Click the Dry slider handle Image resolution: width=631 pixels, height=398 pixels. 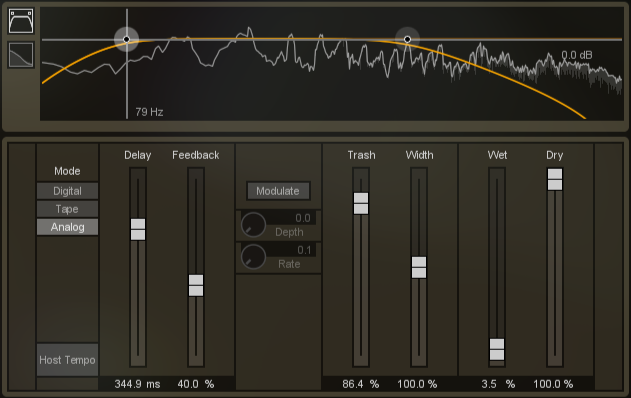(555, 179)
